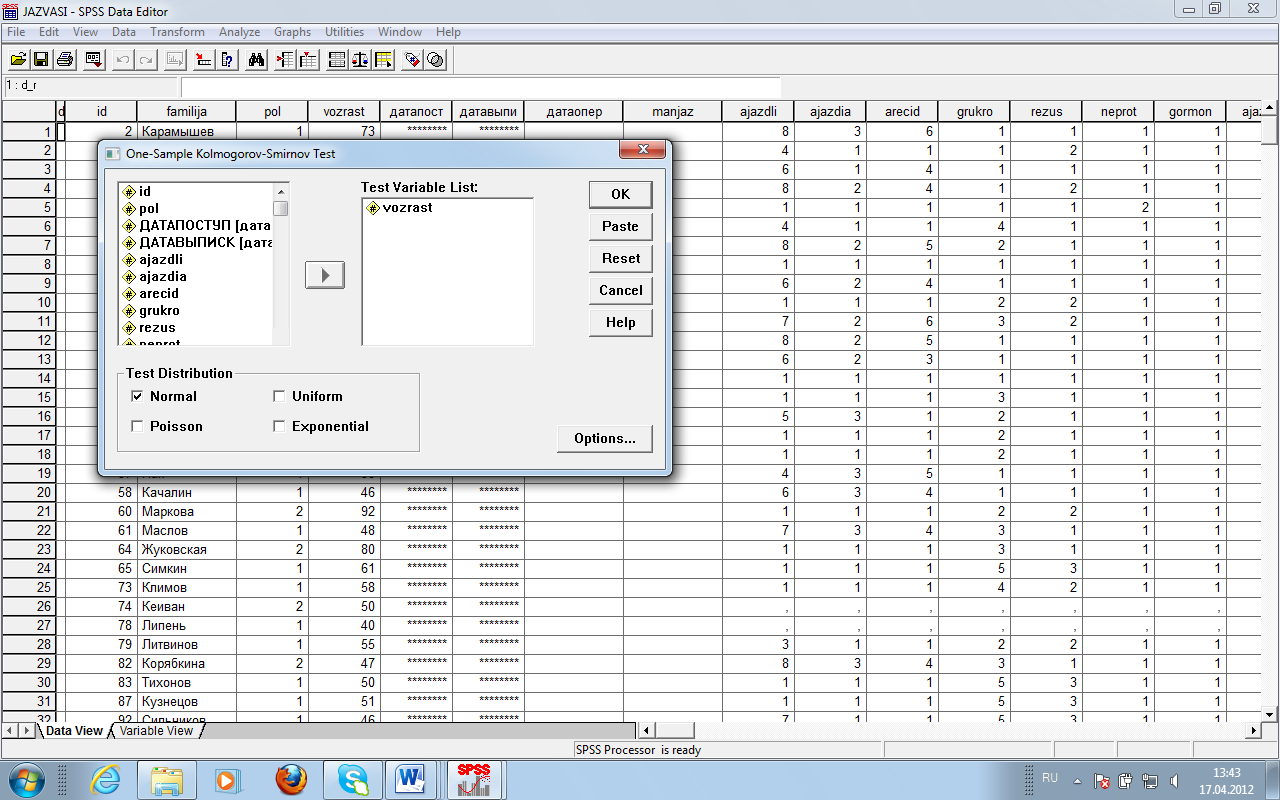This screenshot has height=800, width=1280.
Task: Click the Go to Case toolbar icon
Action: click(203, 59)
